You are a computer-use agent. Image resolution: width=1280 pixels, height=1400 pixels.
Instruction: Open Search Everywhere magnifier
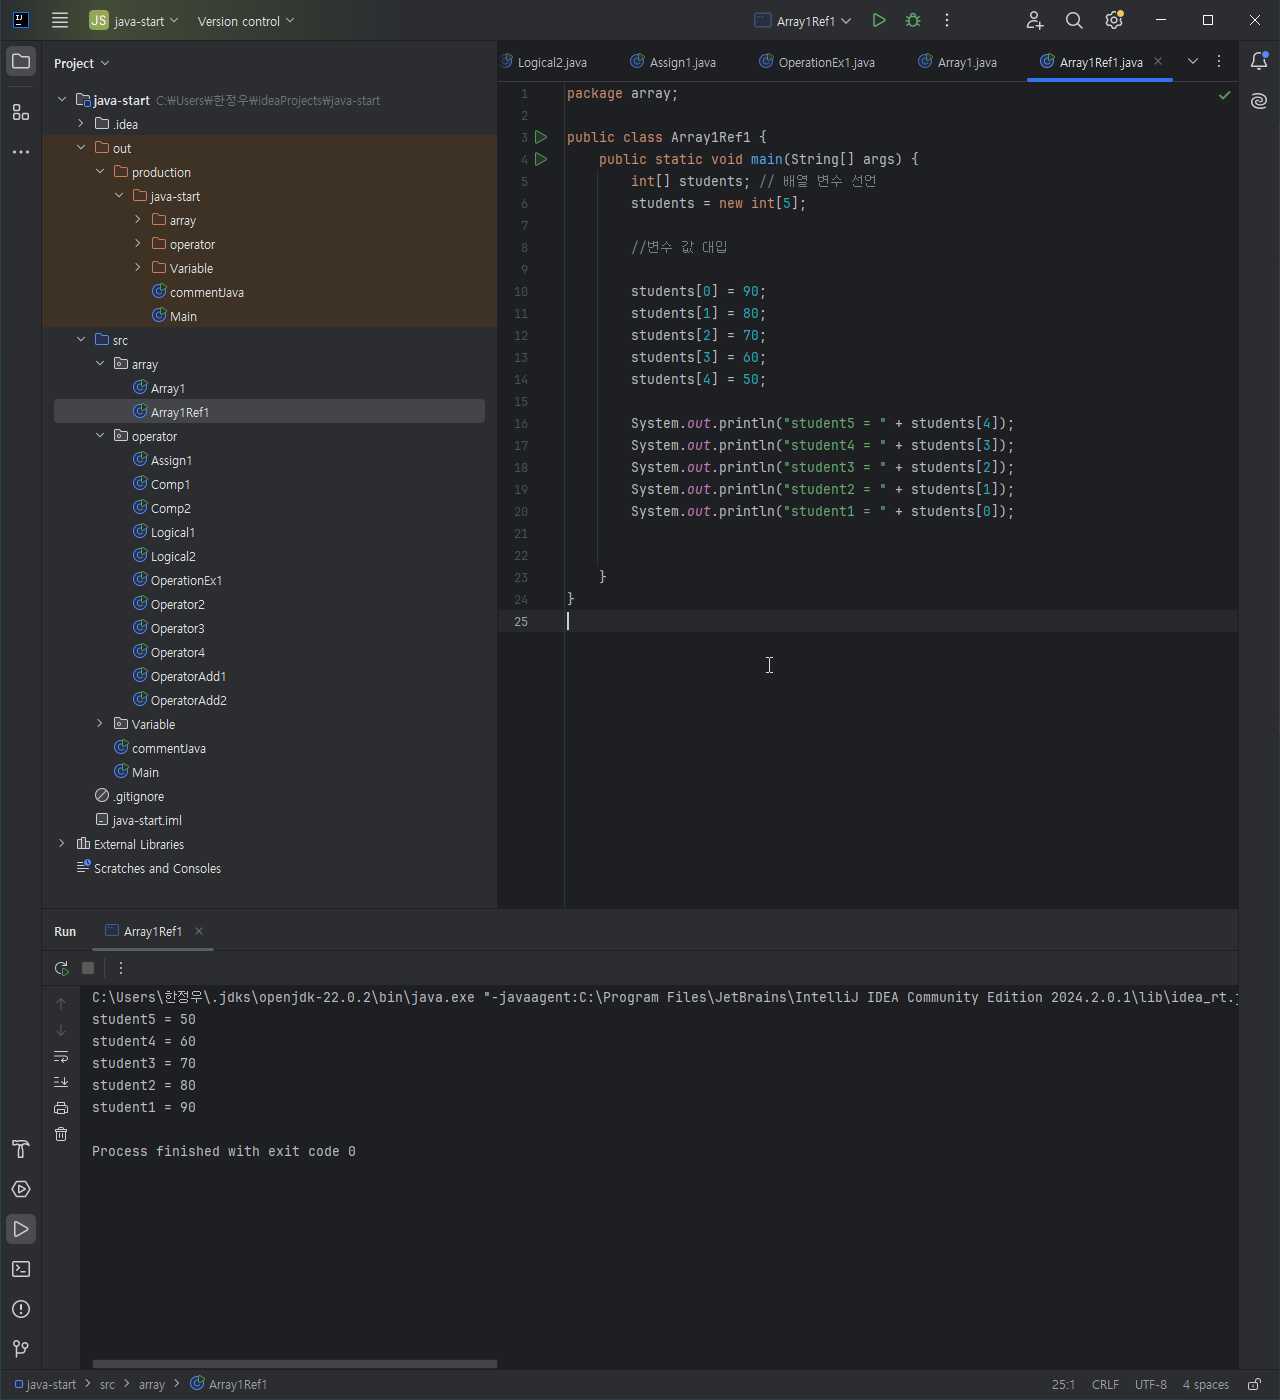(x=1074, y=20)
